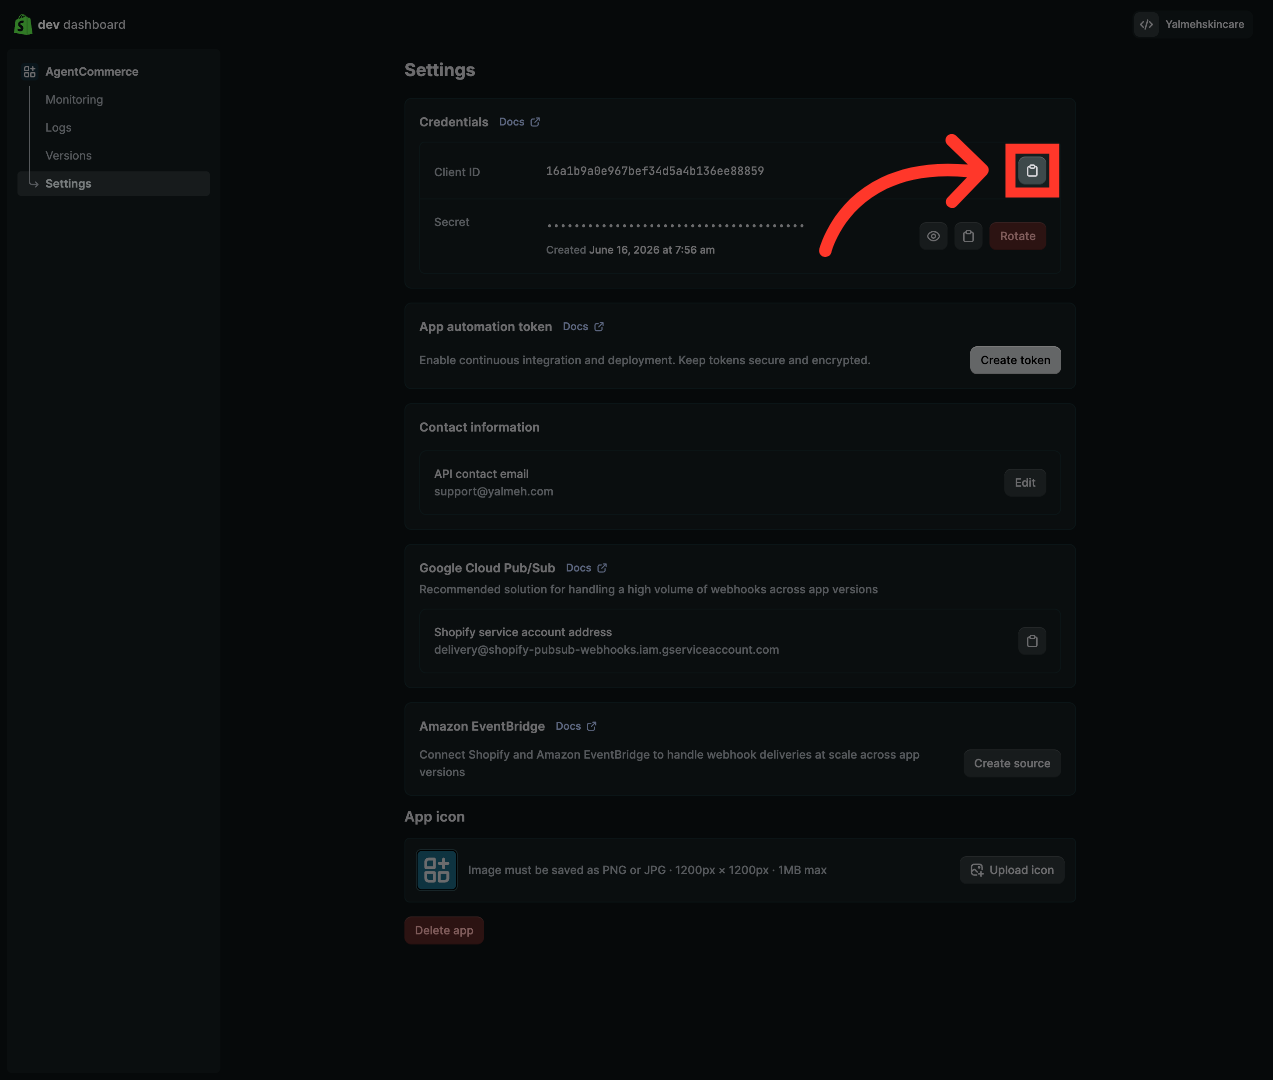This screenshot has height=1080, width=1273.
Task: Open Versions in sidebar
Action: 68,156
